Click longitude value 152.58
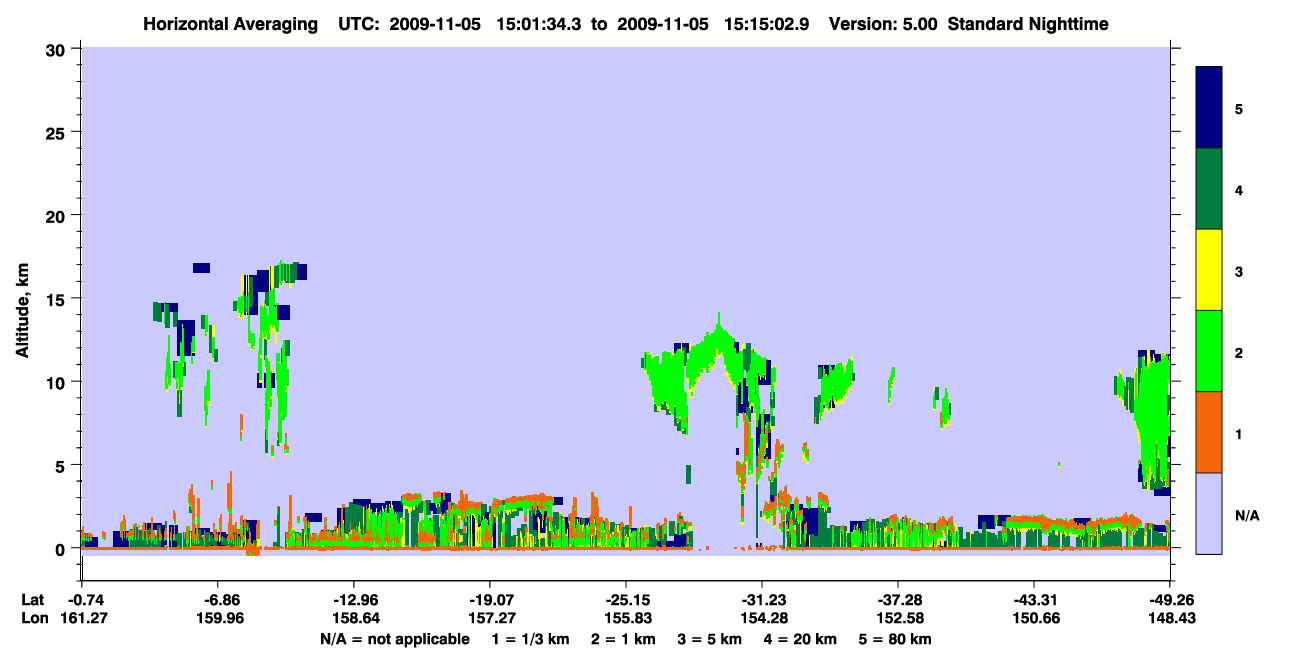The image size is (1300, 667). coord(898,618)
